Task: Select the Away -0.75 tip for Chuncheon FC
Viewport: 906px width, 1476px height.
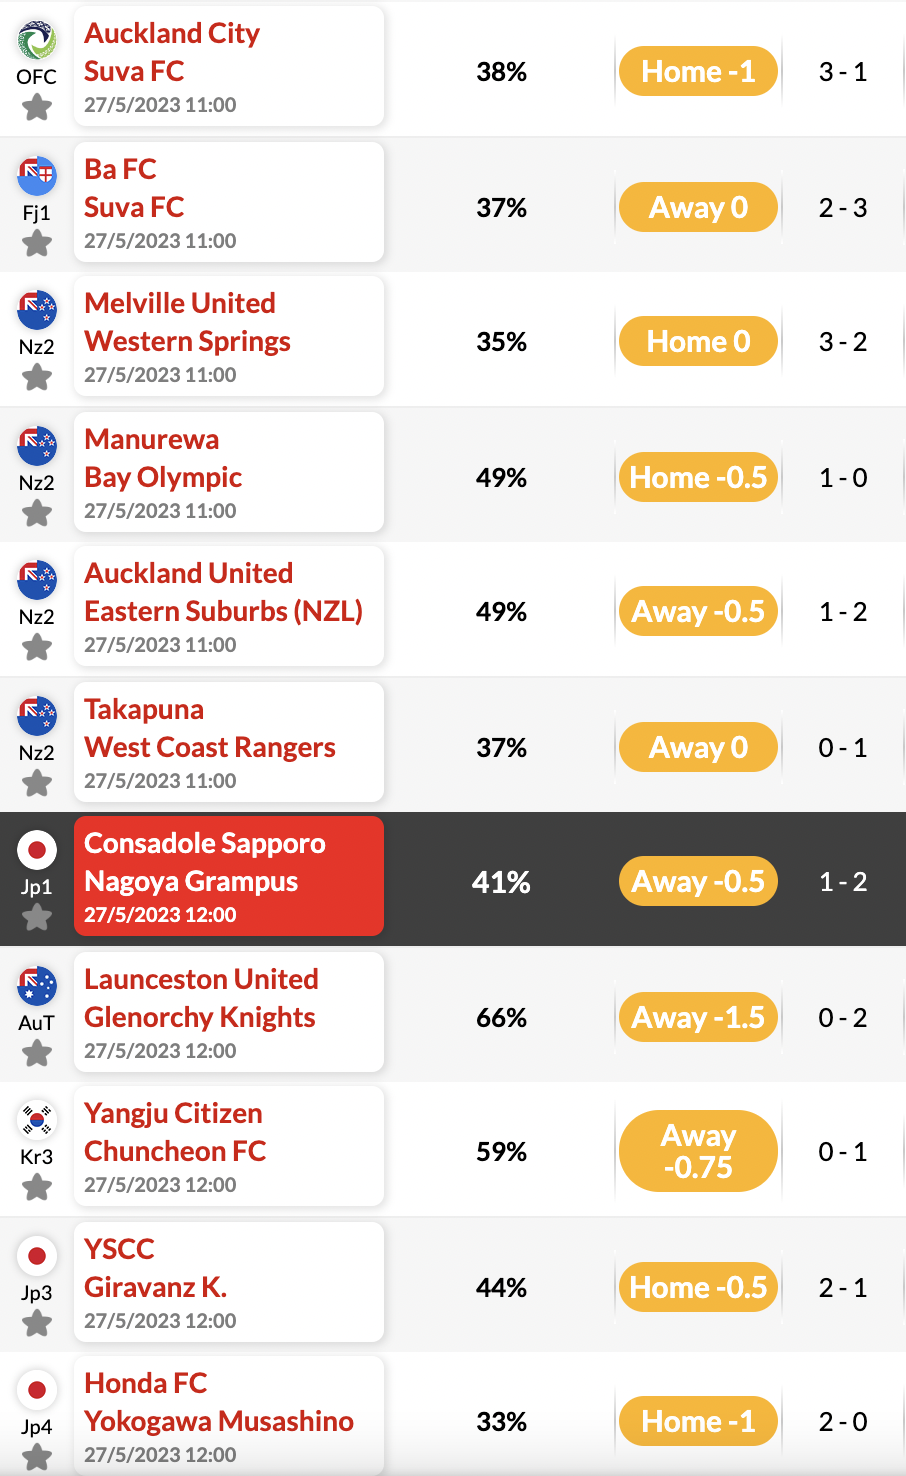Action: tap(698, 1151)
